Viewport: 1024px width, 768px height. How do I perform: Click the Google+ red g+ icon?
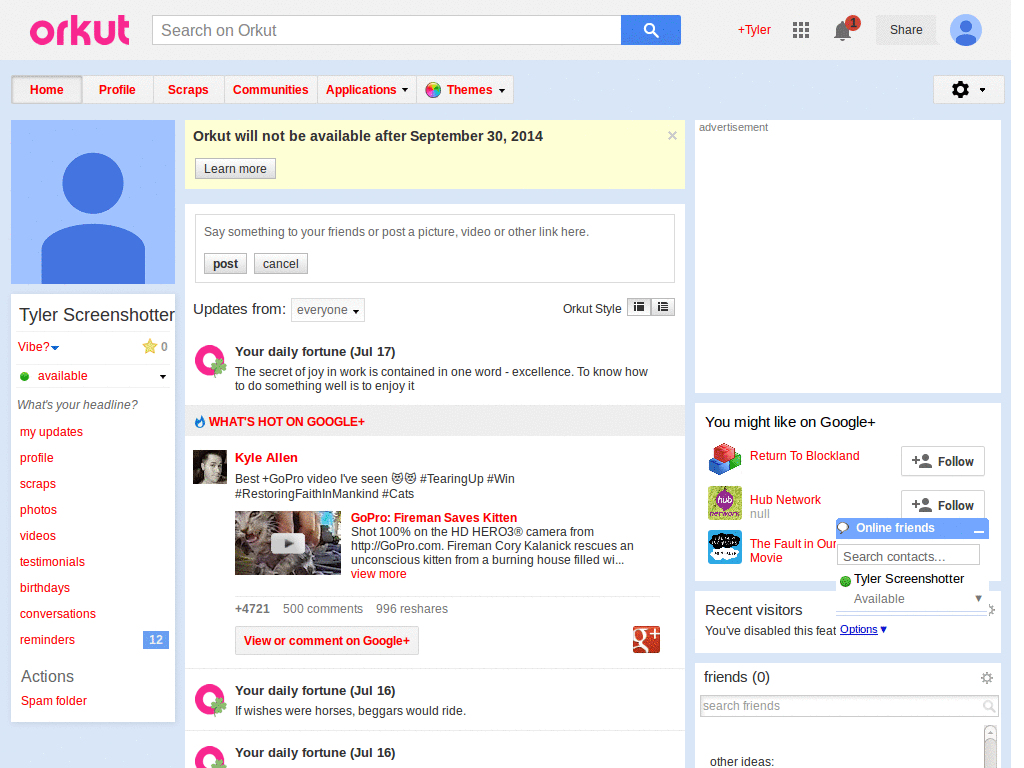click(647, 639)
